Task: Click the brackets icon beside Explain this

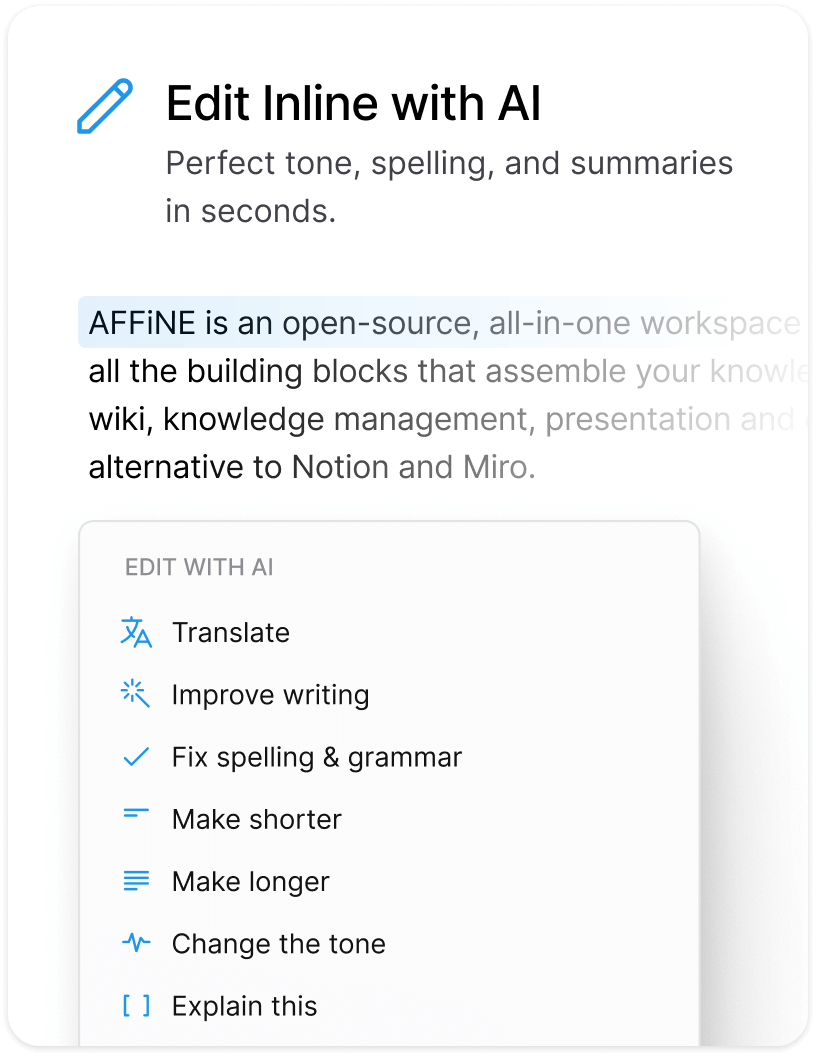Action: coord(137,1005)
